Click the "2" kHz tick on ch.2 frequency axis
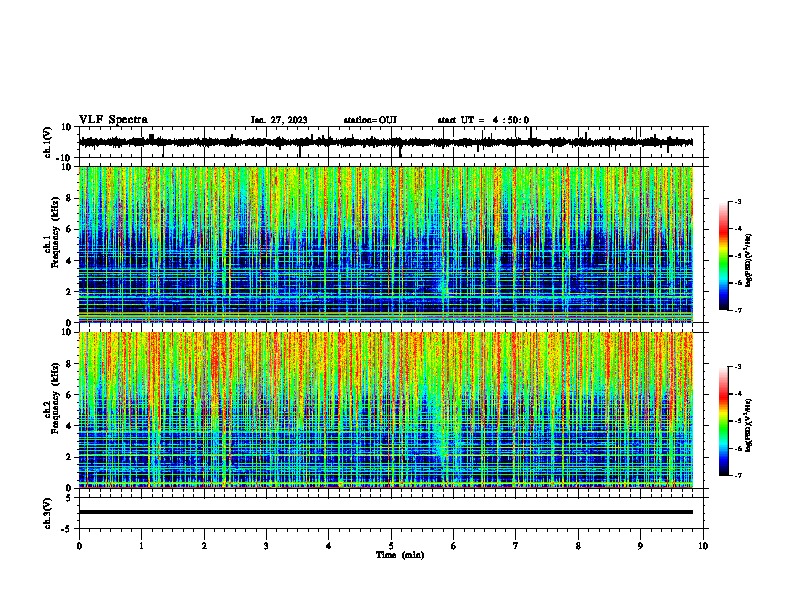This screenshot has height=612, width=792. [x=69, y=457]
